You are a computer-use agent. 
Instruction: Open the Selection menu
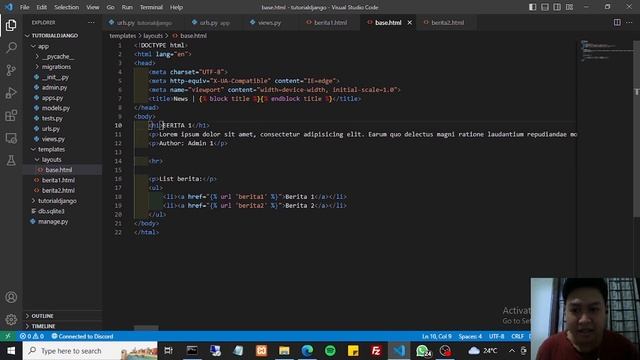click(67, 7)
